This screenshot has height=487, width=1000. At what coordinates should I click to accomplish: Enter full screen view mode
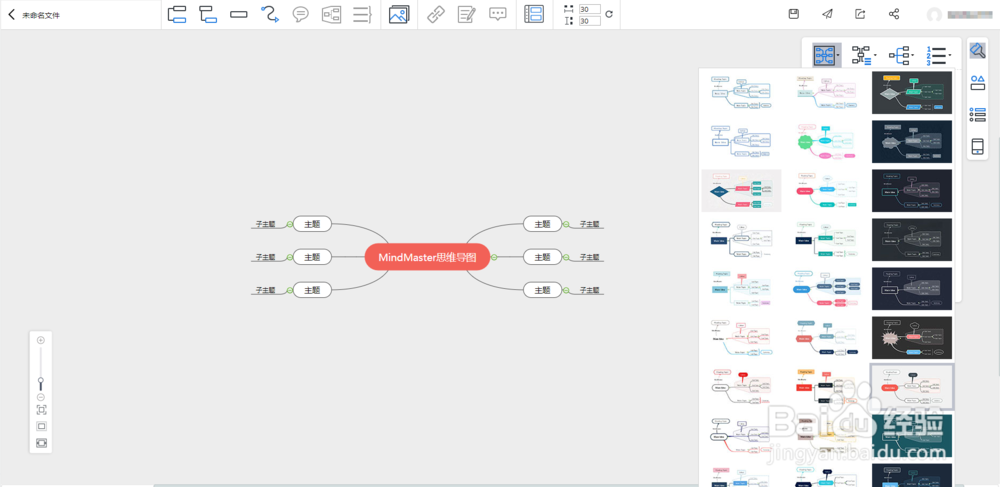tap(41, 442)
